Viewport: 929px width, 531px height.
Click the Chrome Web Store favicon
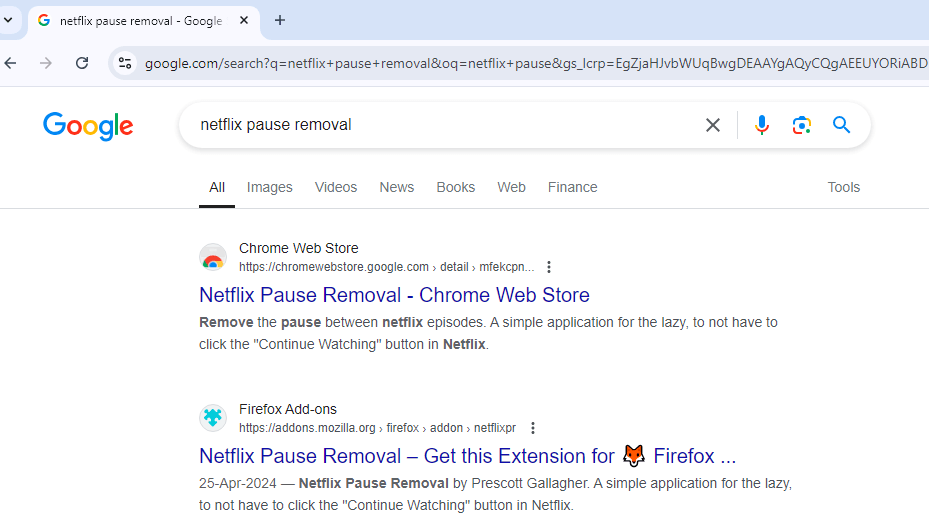coord(213,258)
